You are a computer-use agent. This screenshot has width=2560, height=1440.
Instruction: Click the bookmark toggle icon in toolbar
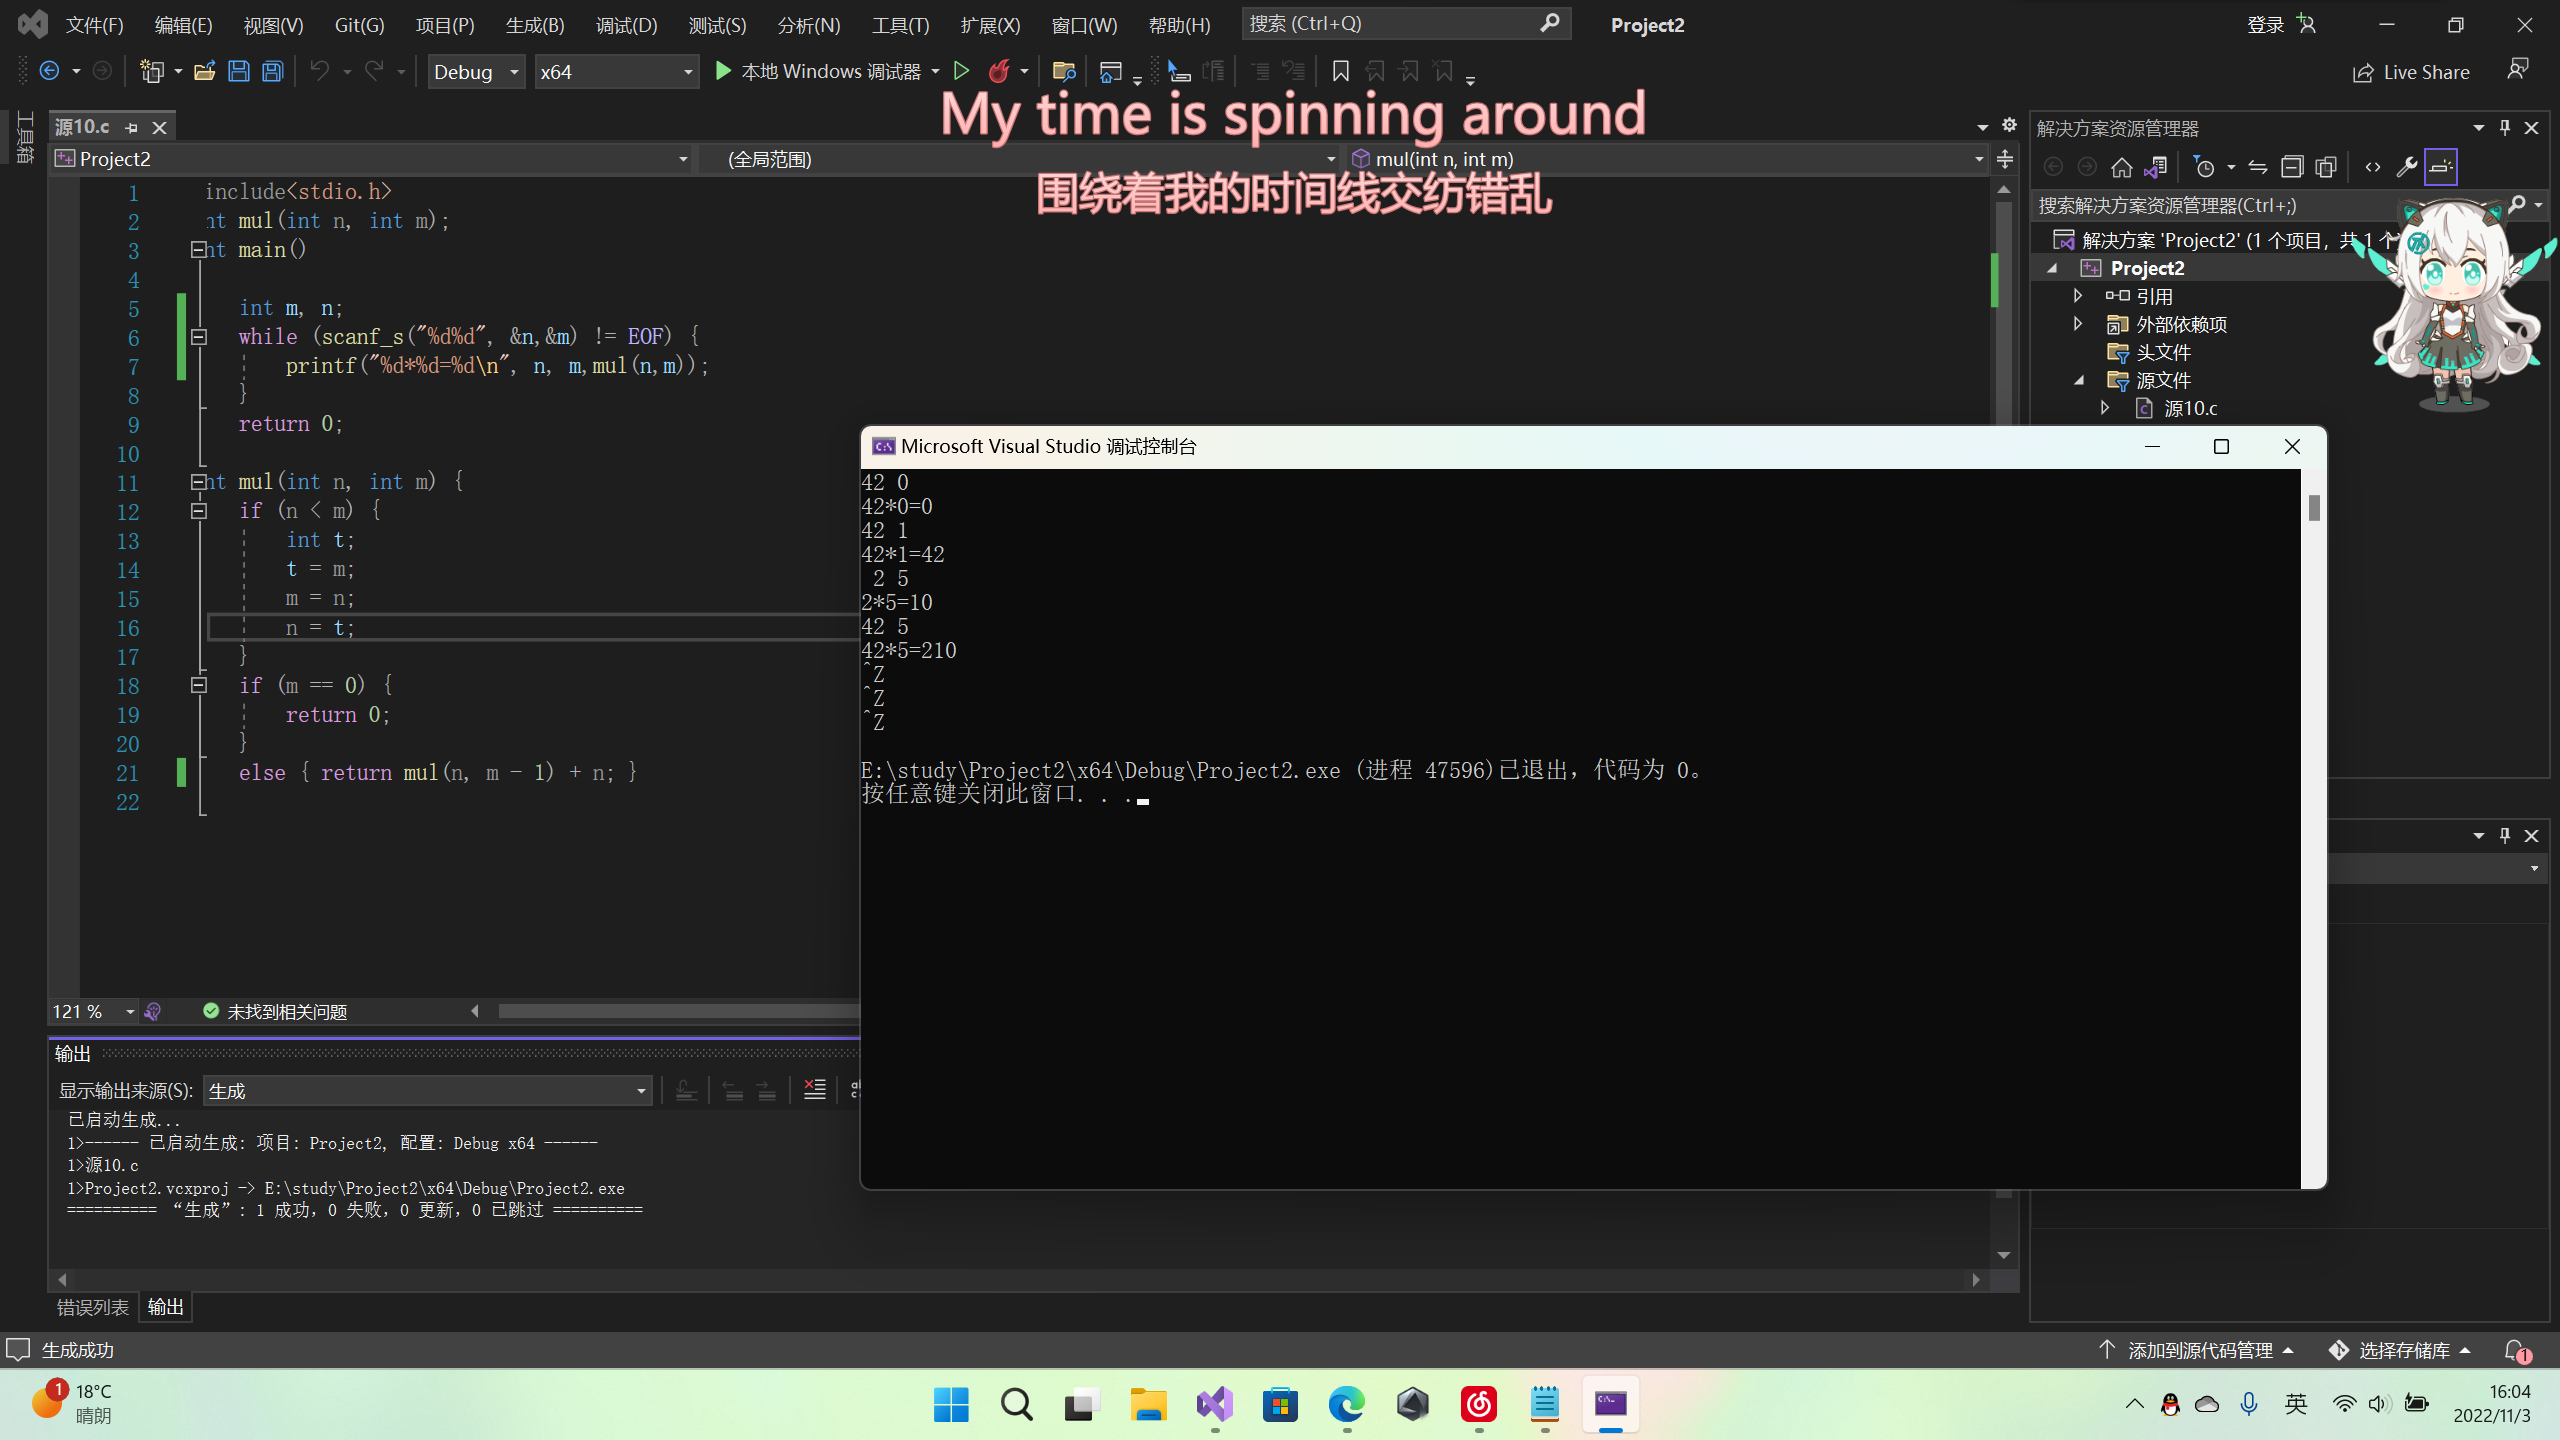tap(1340, 71)
